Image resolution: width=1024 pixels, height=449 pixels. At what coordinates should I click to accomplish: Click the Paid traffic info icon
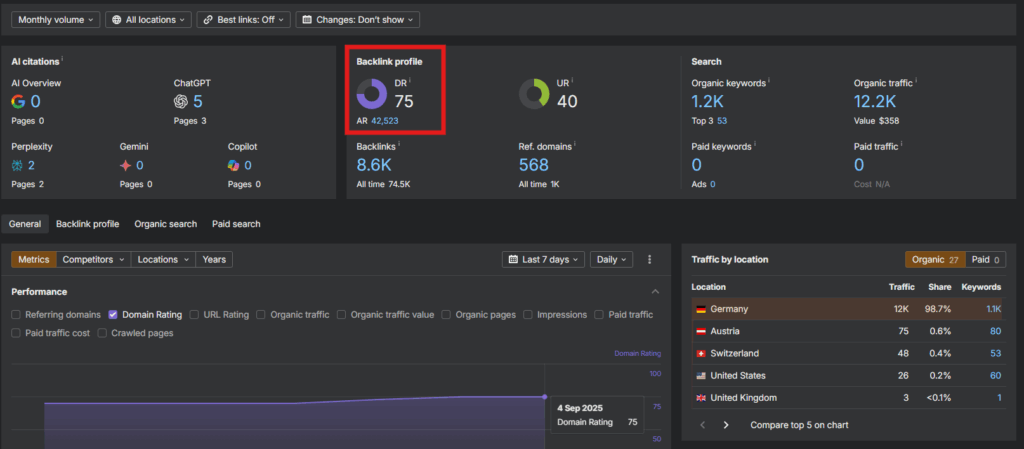tap(903, 145)
